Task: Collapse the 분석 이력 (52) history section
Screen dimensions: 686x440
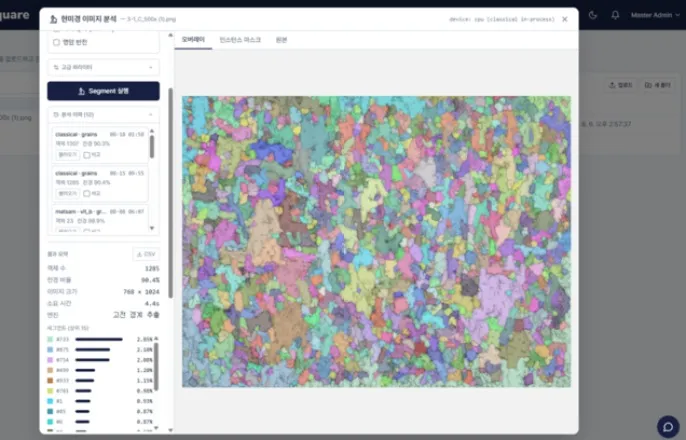Action: (103, 115)
